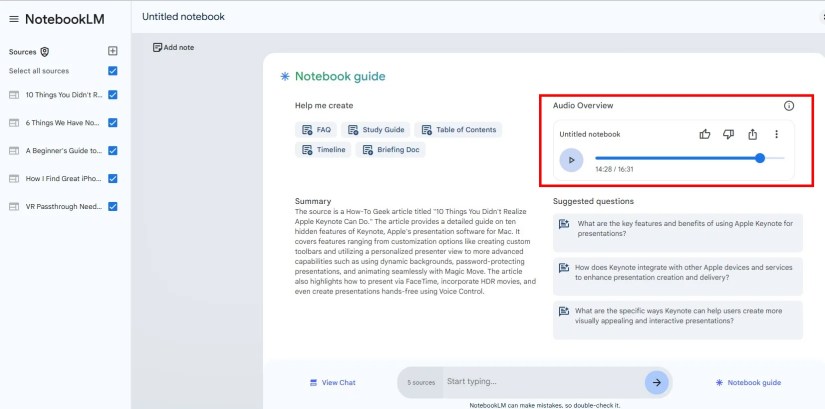Viewport: 825px width, 409px height.
Task: Create a Table of Contents
Action: [x=458, y=129]
